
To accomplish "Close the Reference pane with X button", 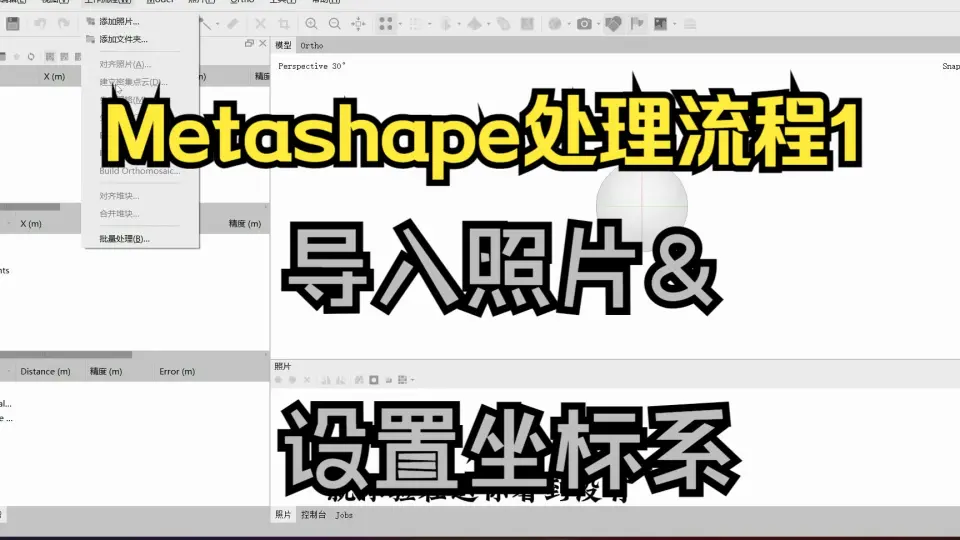I will click(x=263, y=43).
